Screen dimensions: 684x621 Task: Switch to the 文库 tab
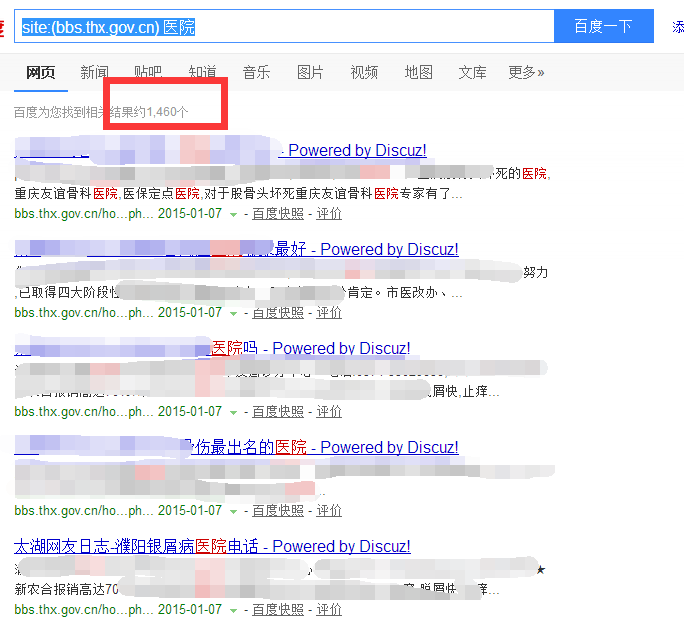[x=472, y=72]
